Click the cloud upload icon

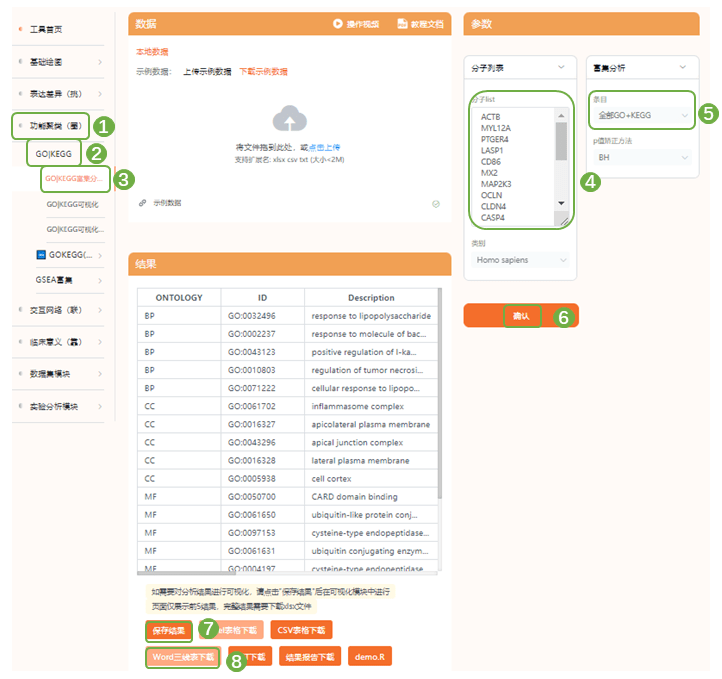coord(290,119)
